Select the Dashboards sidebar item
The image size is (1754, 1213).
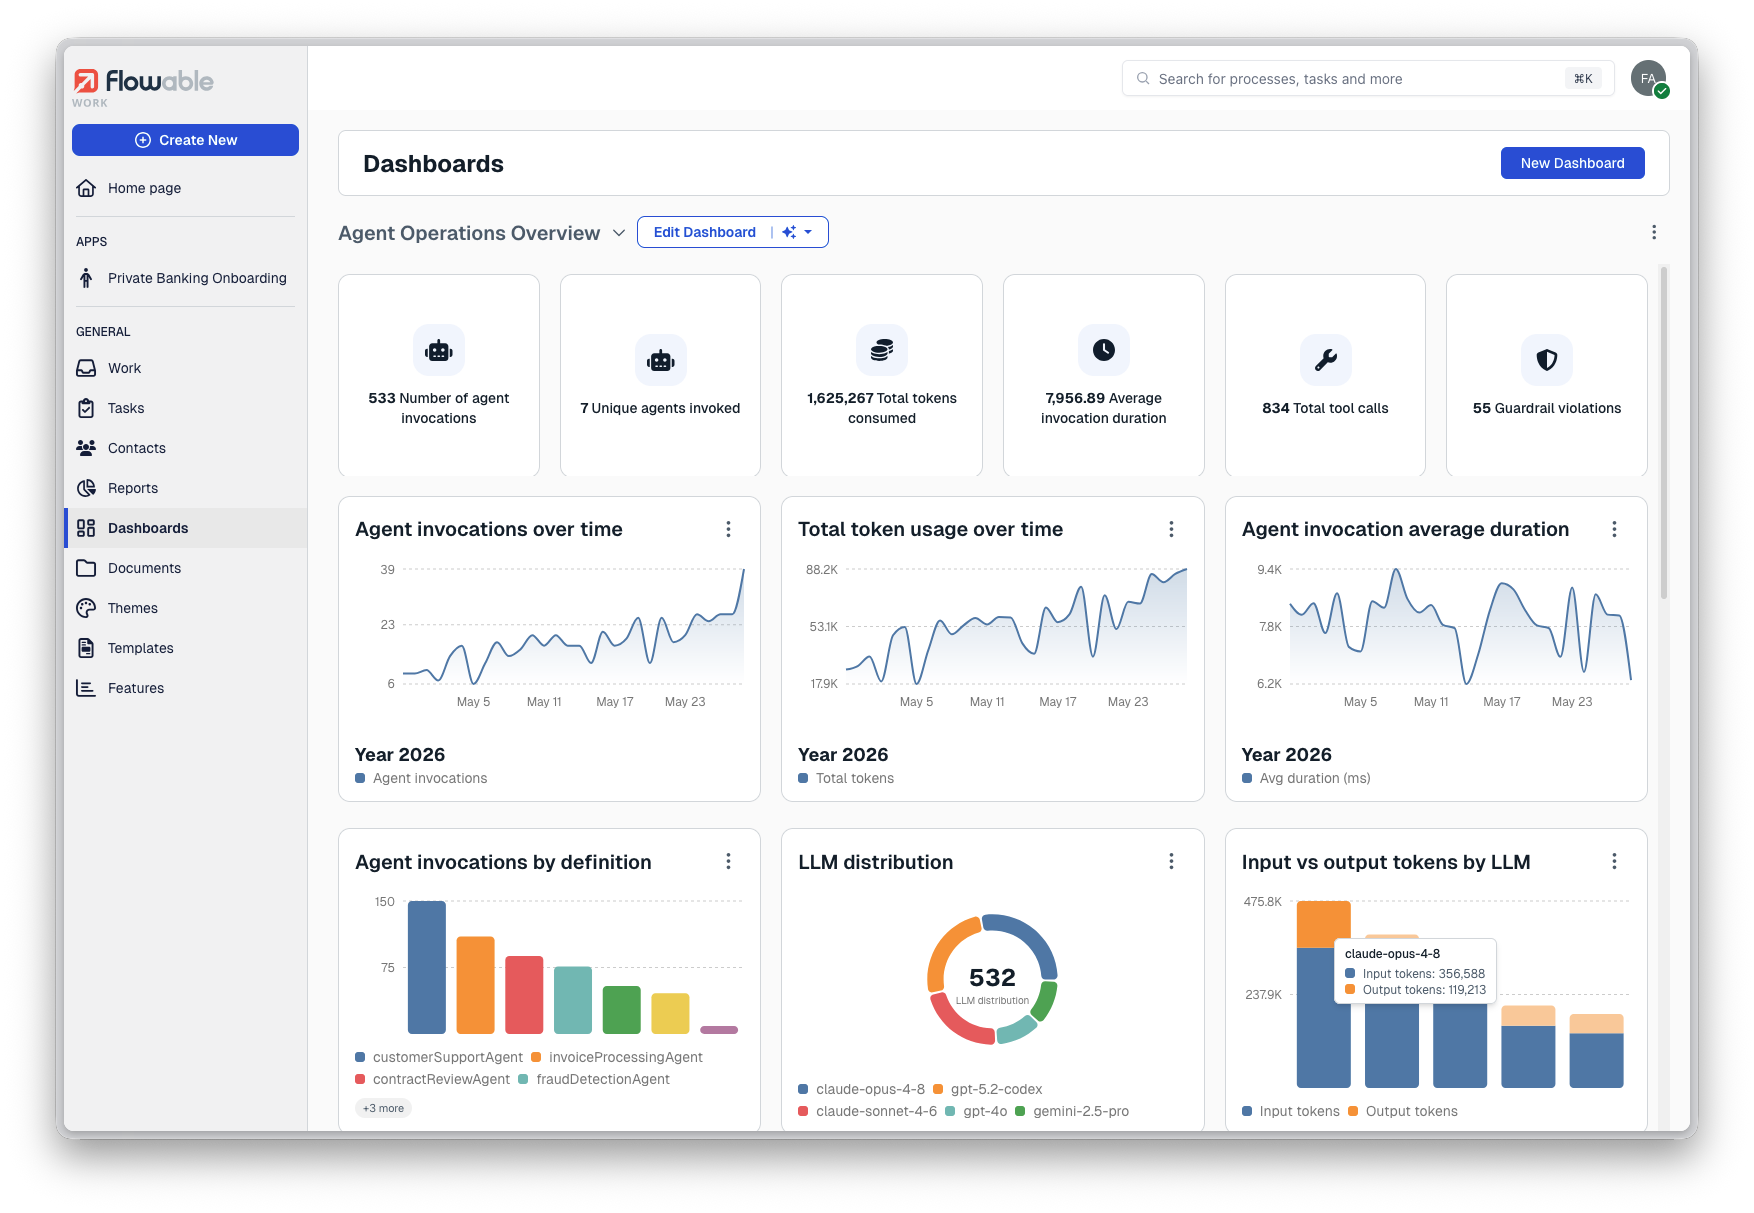[185, 528]
